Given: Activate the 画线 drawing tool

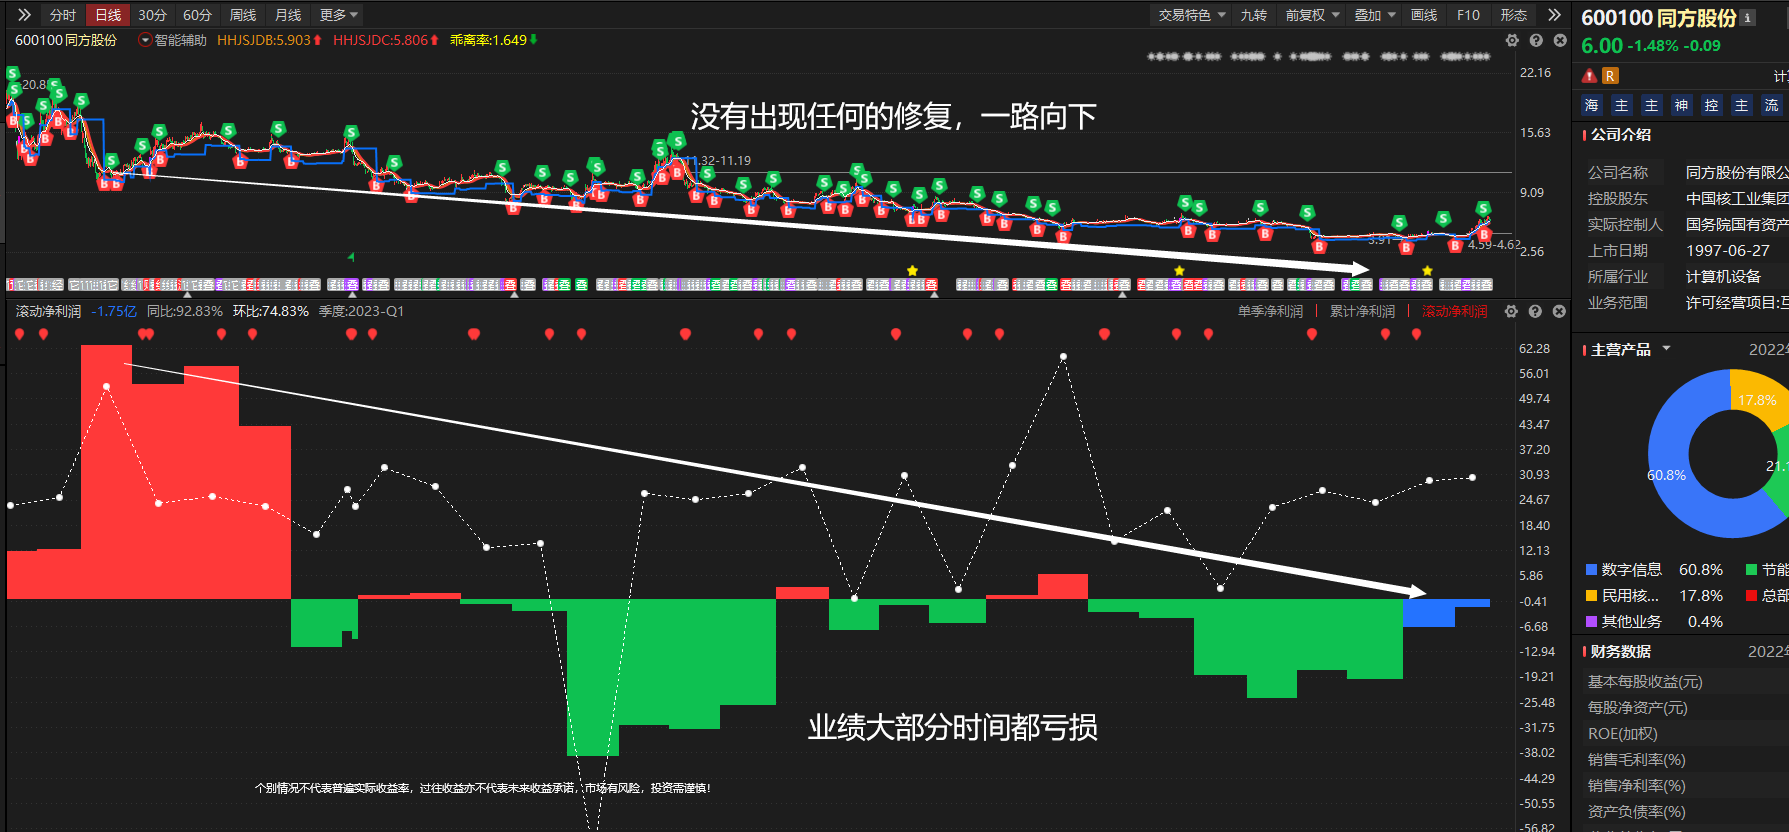Looking at the screenshot, I should pos(1424,15).
